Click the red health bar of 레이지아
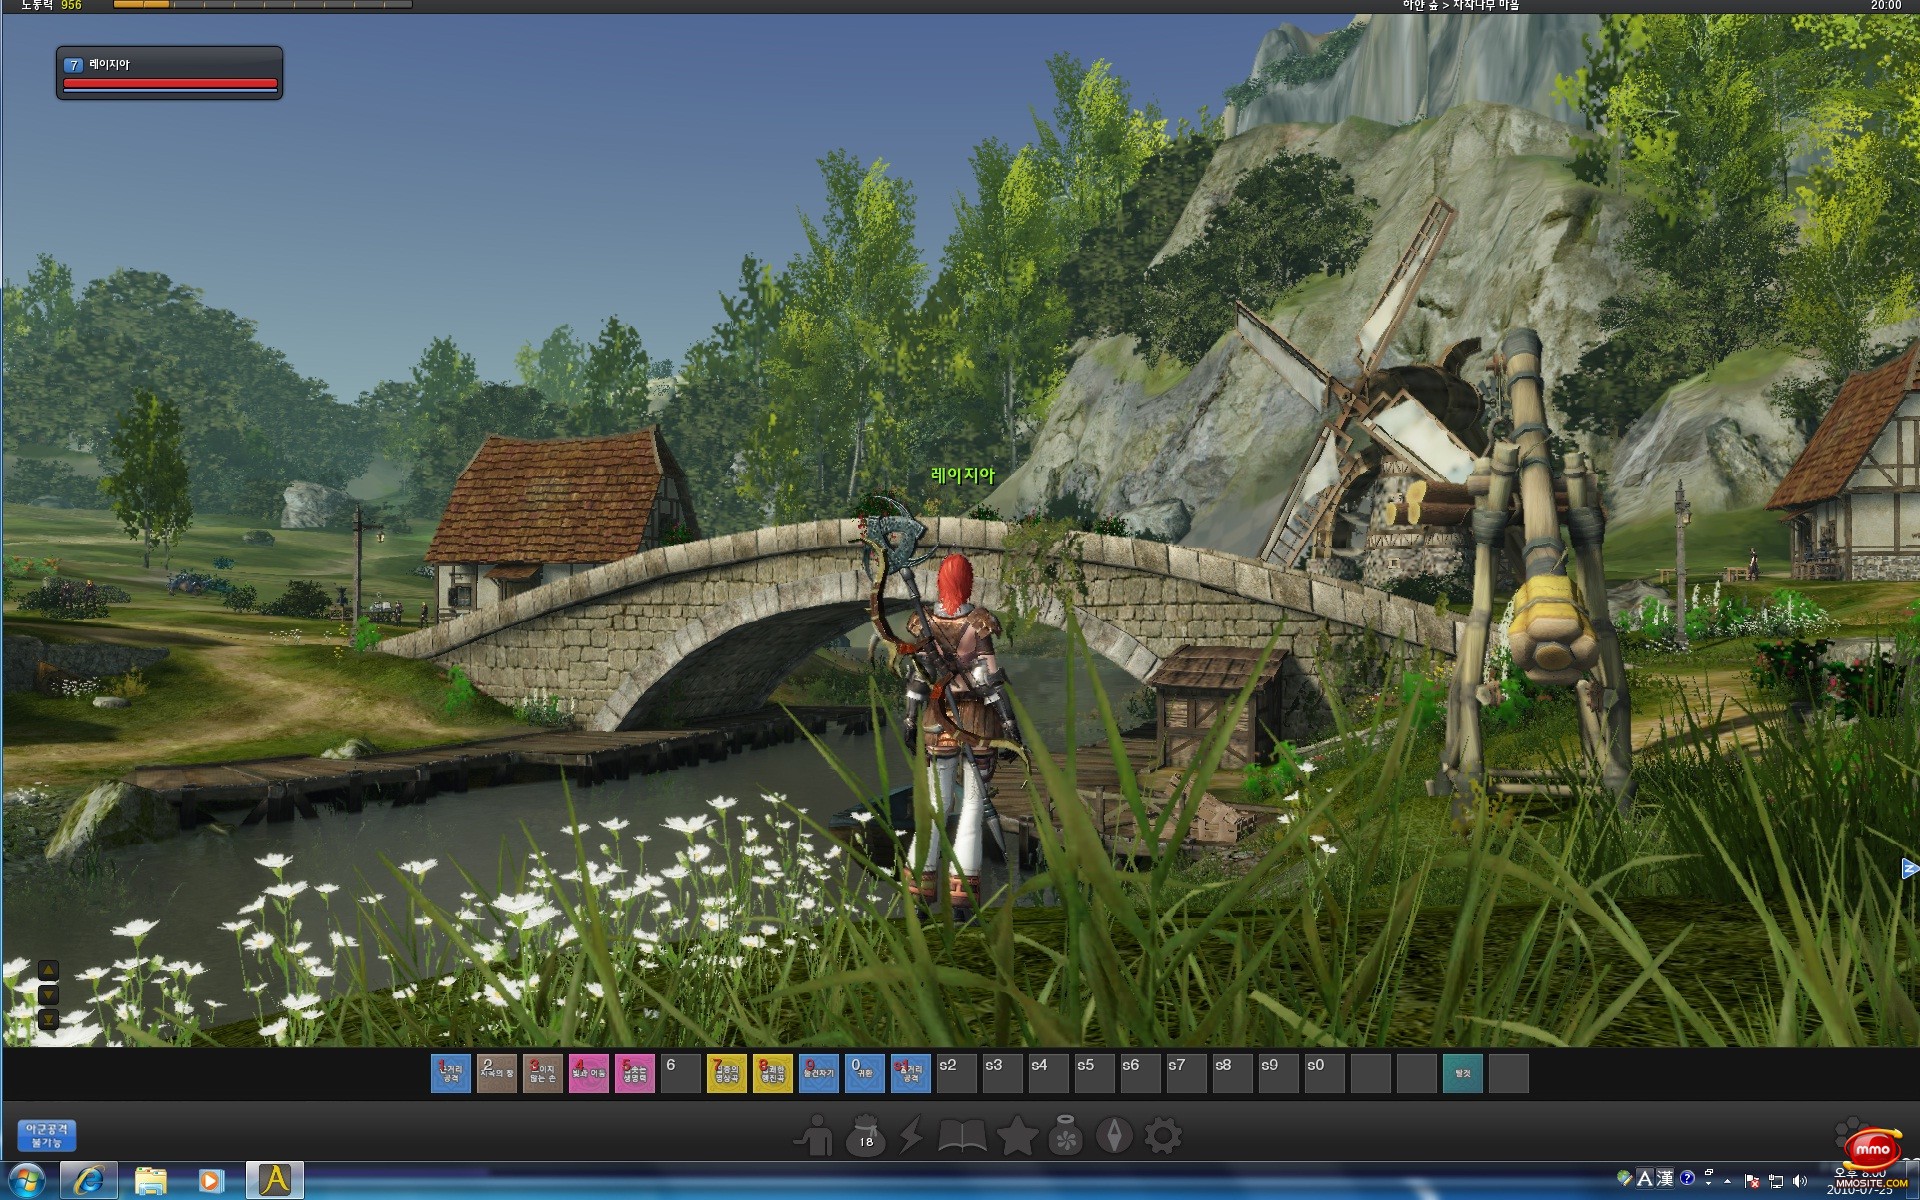This screenshot has height=1200, width=1920. click(x=170, y=84)
